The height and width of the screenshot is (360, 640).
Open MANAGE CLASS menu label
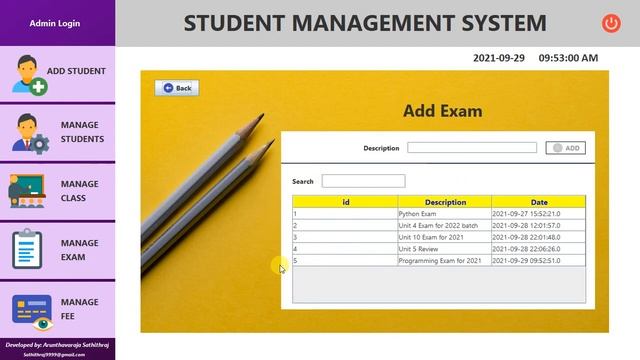click(x=79, y=191)
